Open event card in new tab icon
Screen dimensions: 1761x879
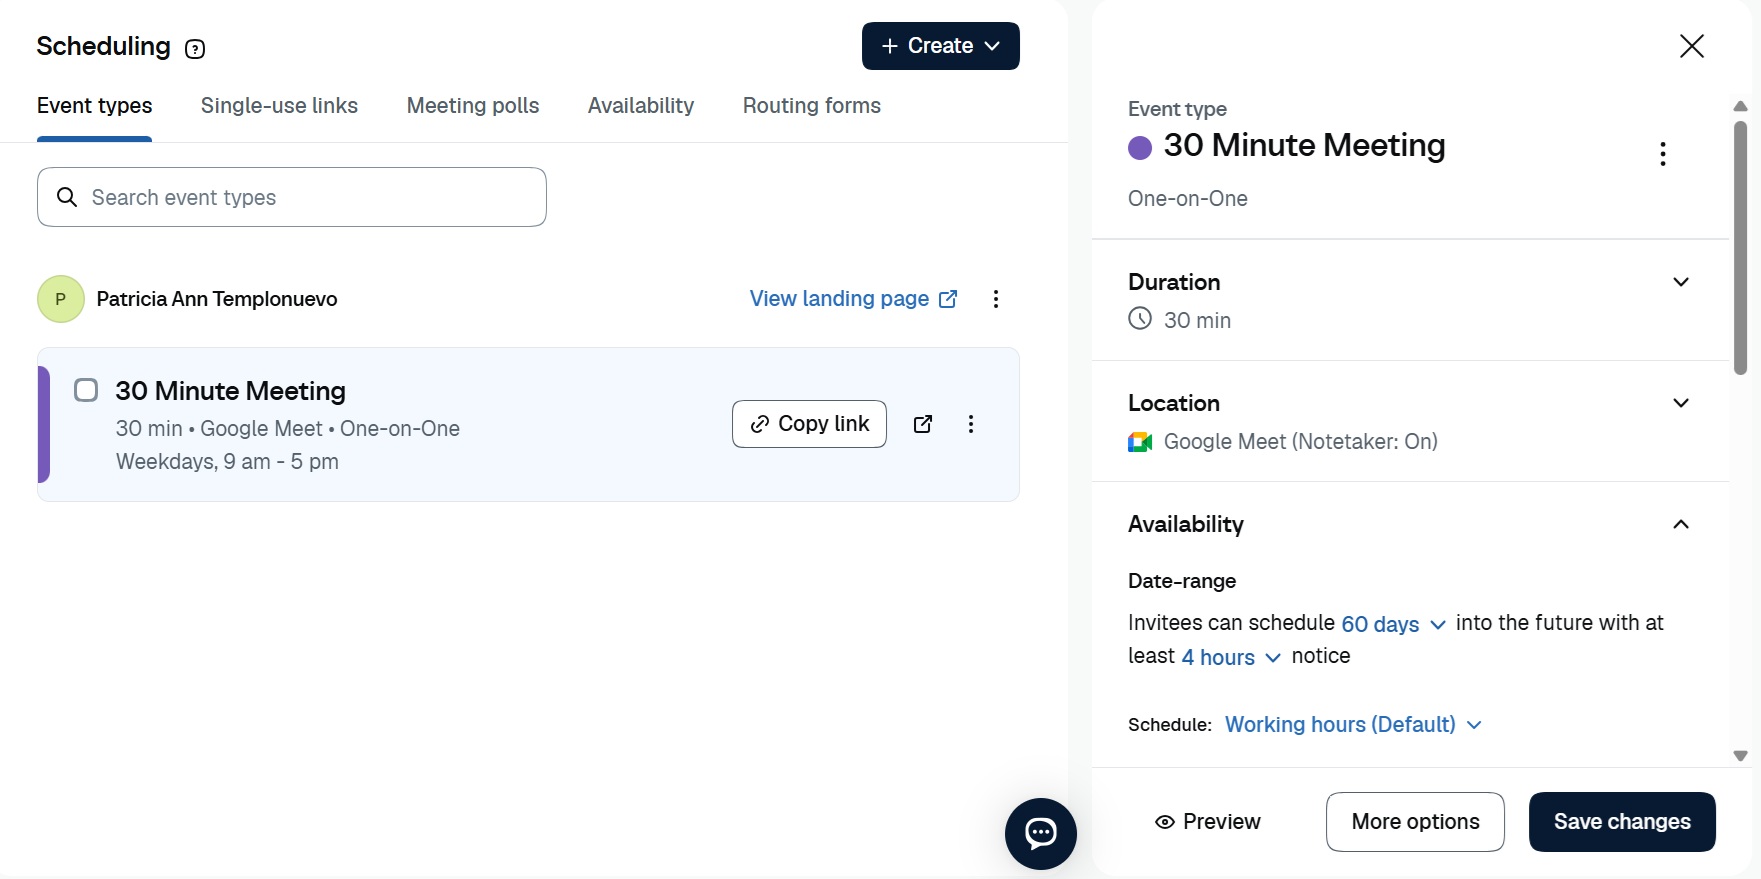coord(923,424)
